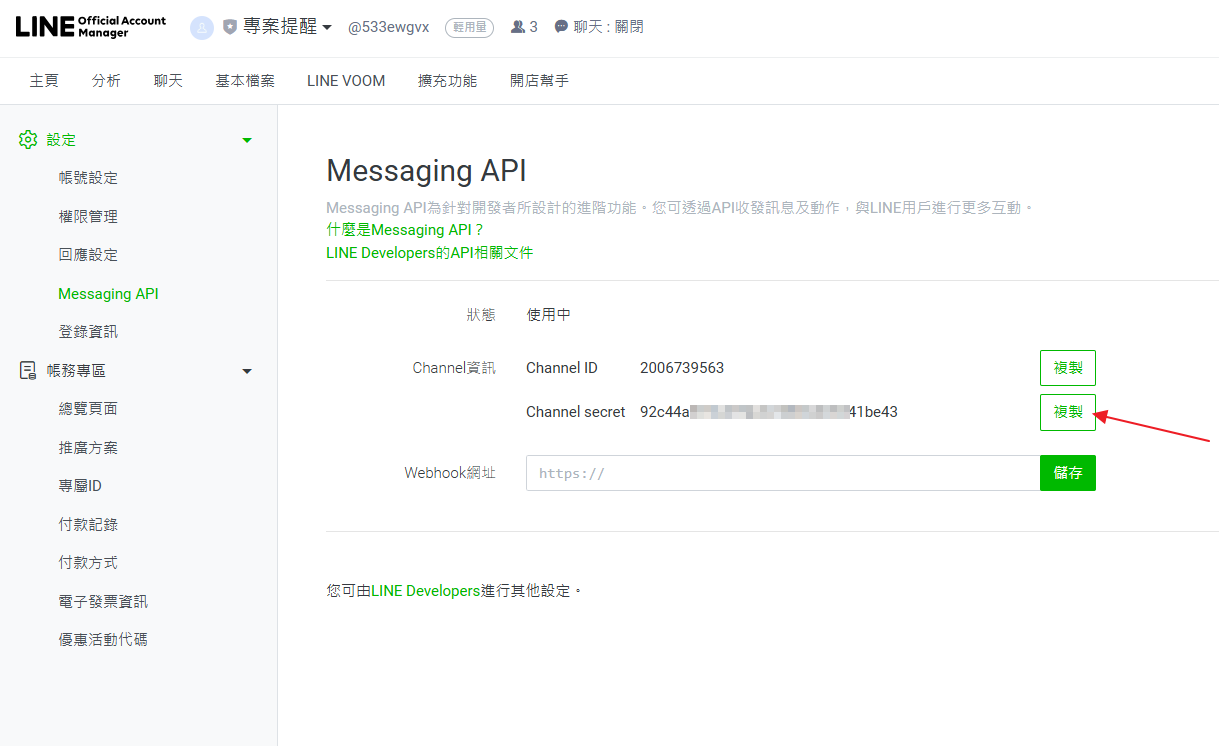Open the 專案提醒 account dropdown

coord(288,27)
